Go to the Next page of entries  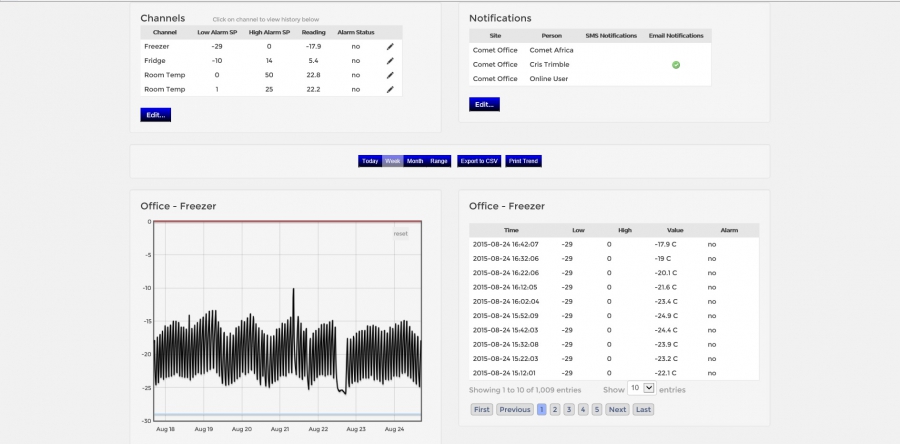pos(617,409)
